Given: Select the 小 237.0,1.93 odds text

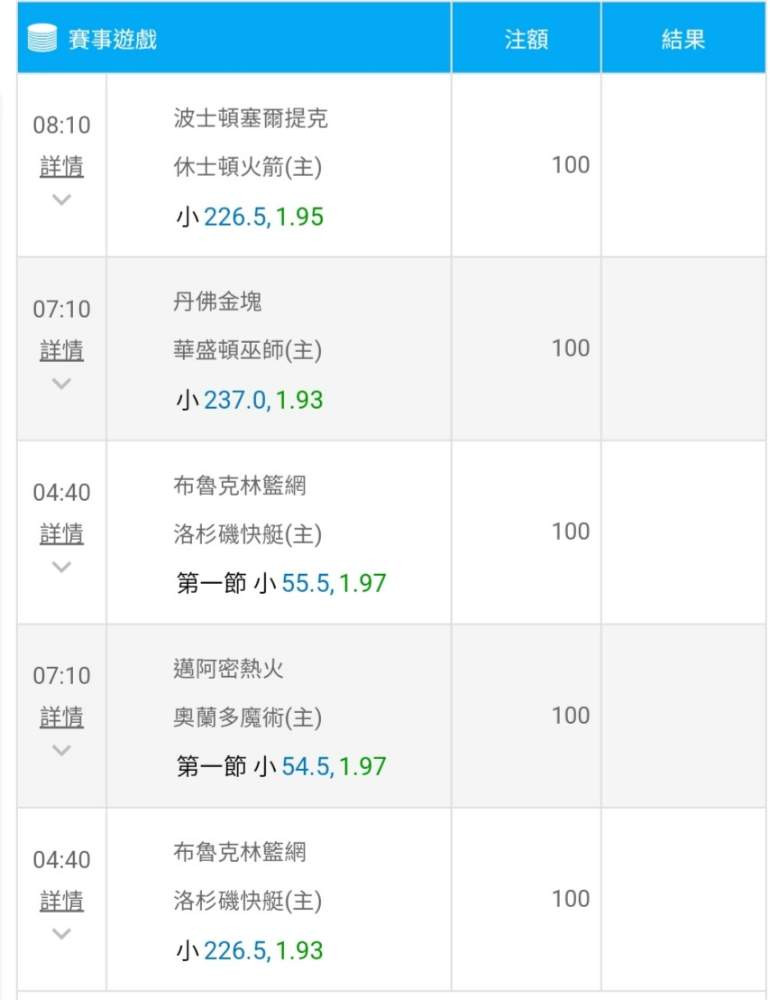Looking at the screenshot, I should pyautogui.click(x=250, y=400).
